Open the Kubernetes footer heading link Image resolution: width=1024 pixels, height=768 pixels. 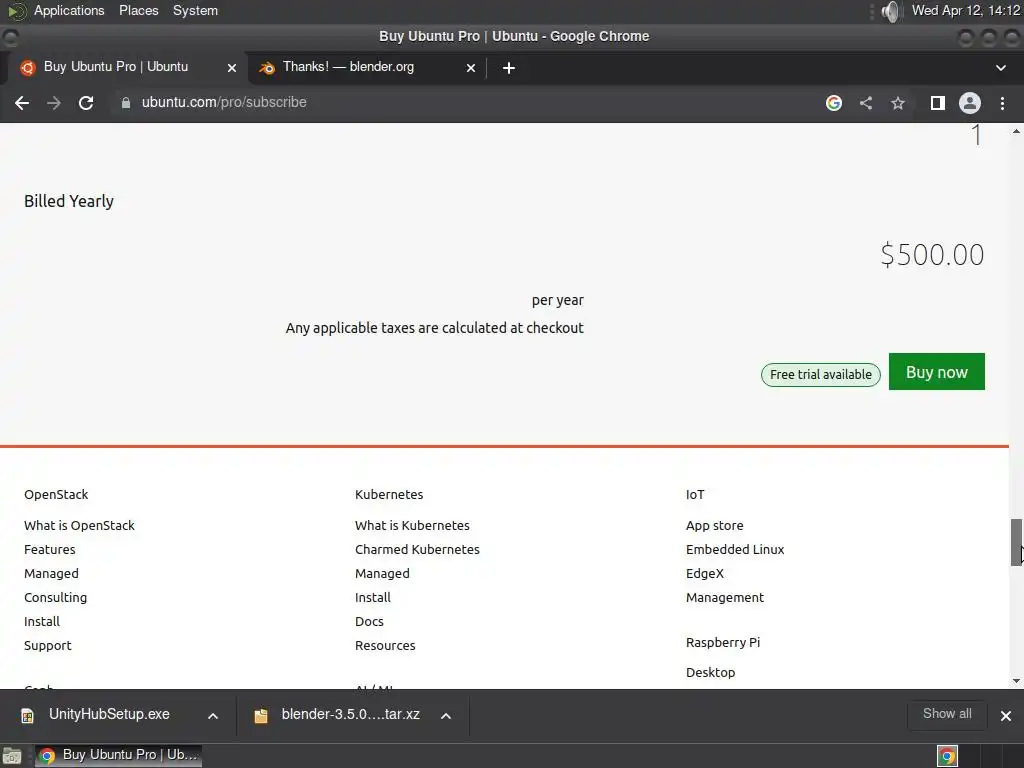click(x=389, y=494)
